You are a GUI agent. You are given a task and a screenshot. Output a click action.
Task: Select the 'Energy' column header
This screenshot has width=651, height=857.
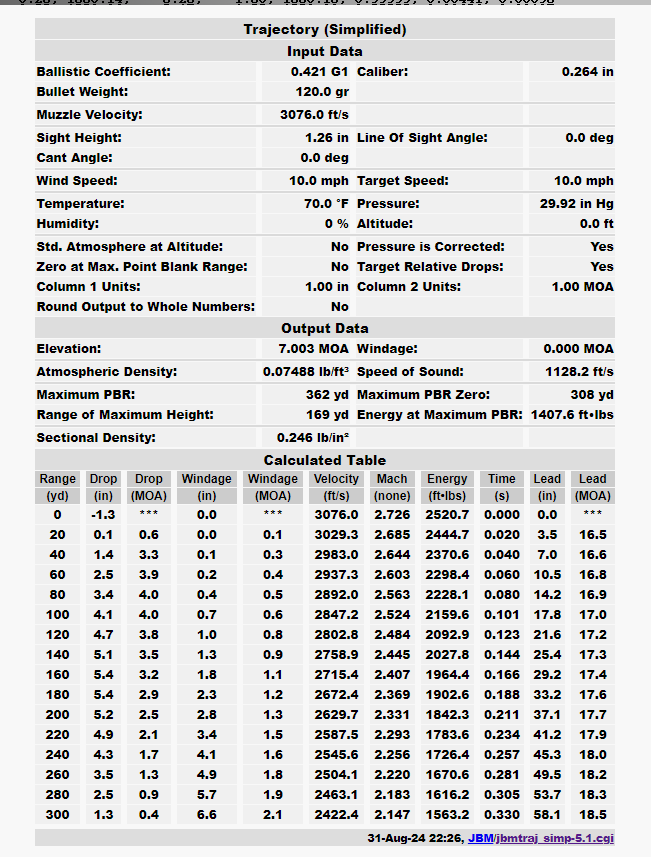pos(447,479)
